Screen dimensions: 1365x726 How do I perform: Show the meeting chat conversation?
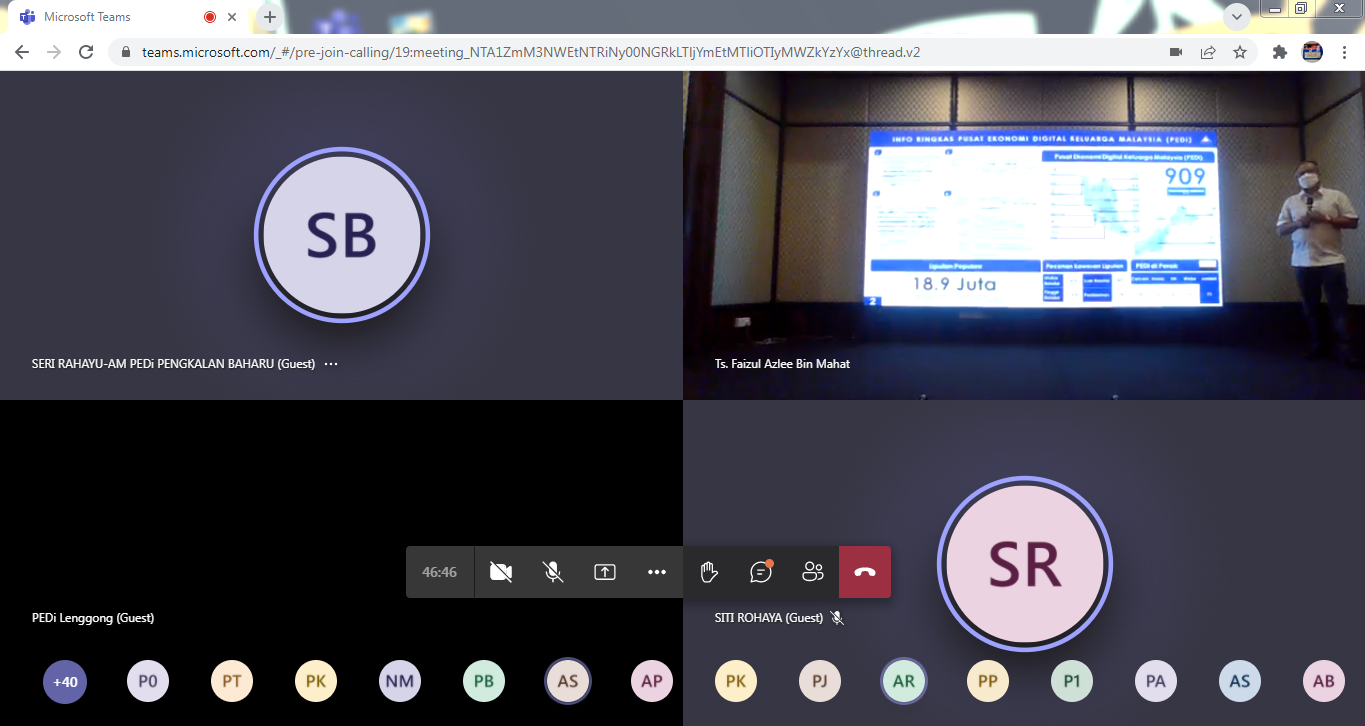coord(761,572)
